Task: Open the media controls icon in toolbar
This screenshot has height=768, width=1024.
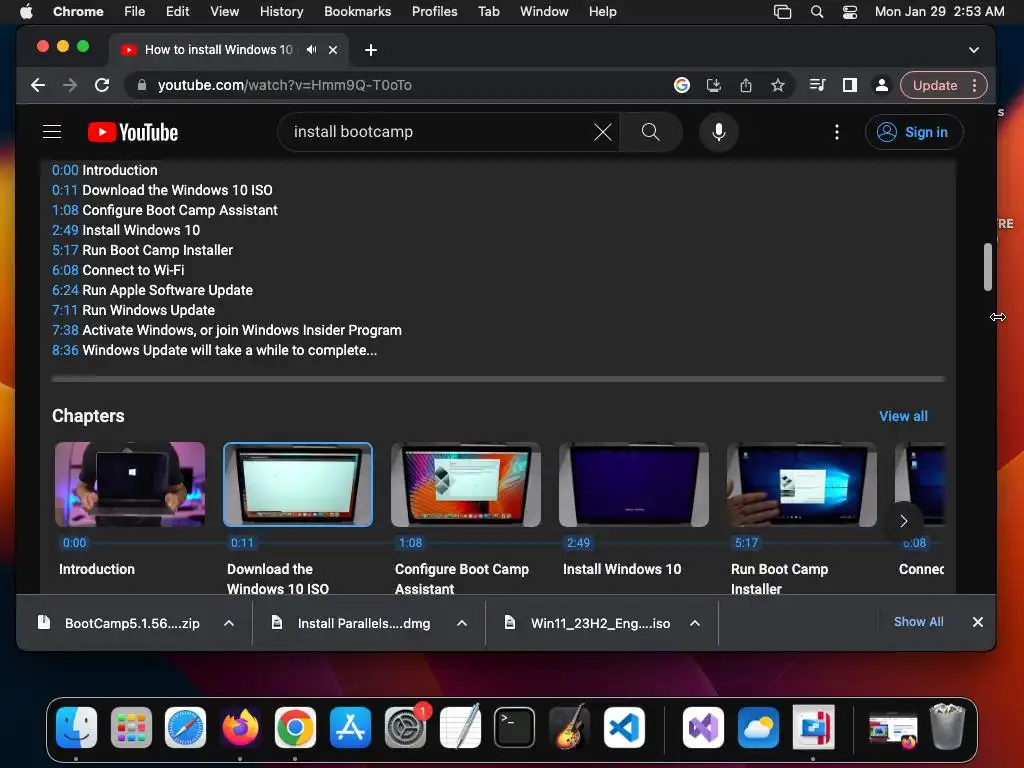Action: coord(818,85)
